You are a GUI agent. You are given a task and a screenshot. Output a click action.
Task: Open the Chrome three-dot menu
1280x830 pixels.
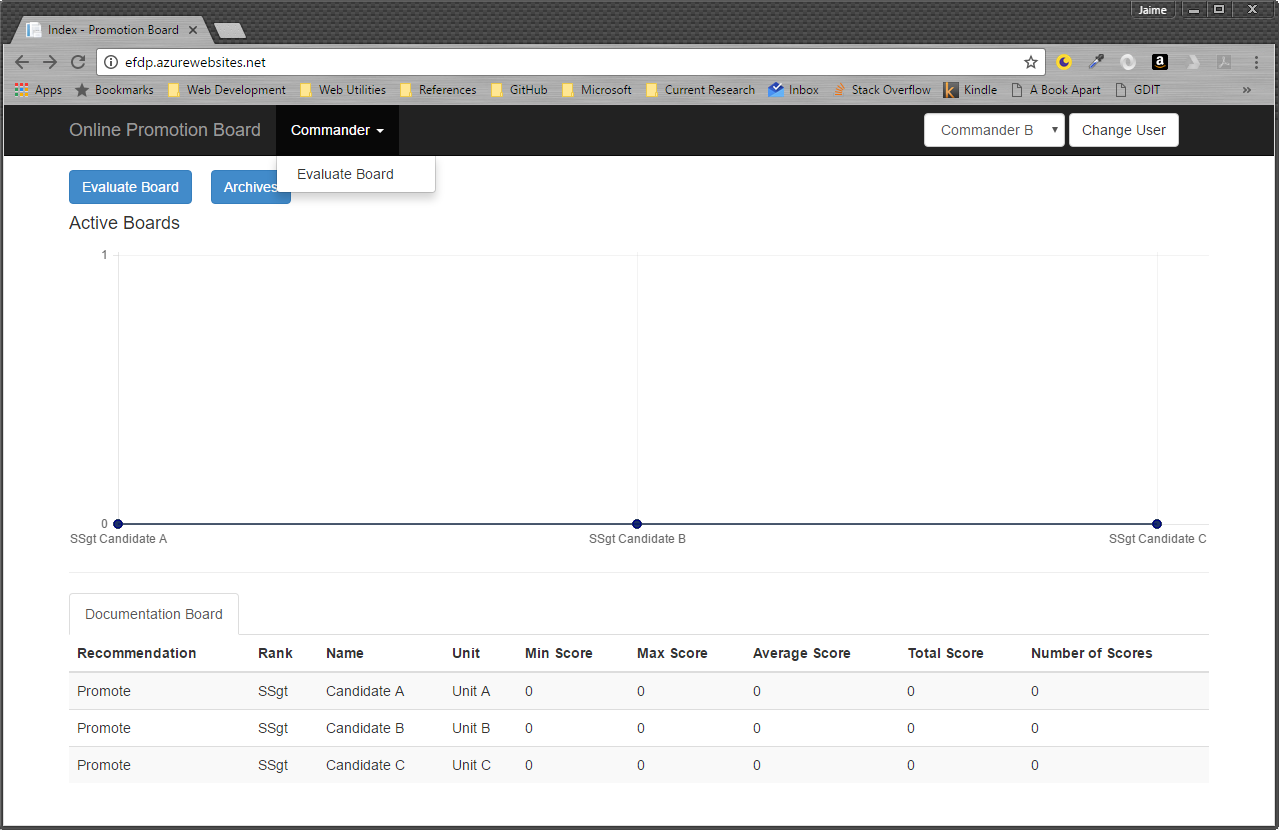[1256, 62]
